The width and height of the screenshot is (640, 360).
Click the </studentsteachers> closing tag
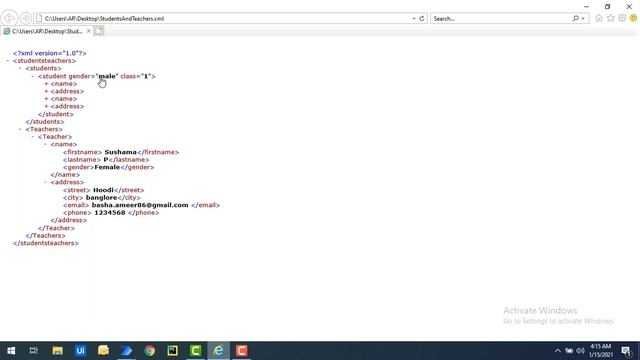tap(46, 243)
